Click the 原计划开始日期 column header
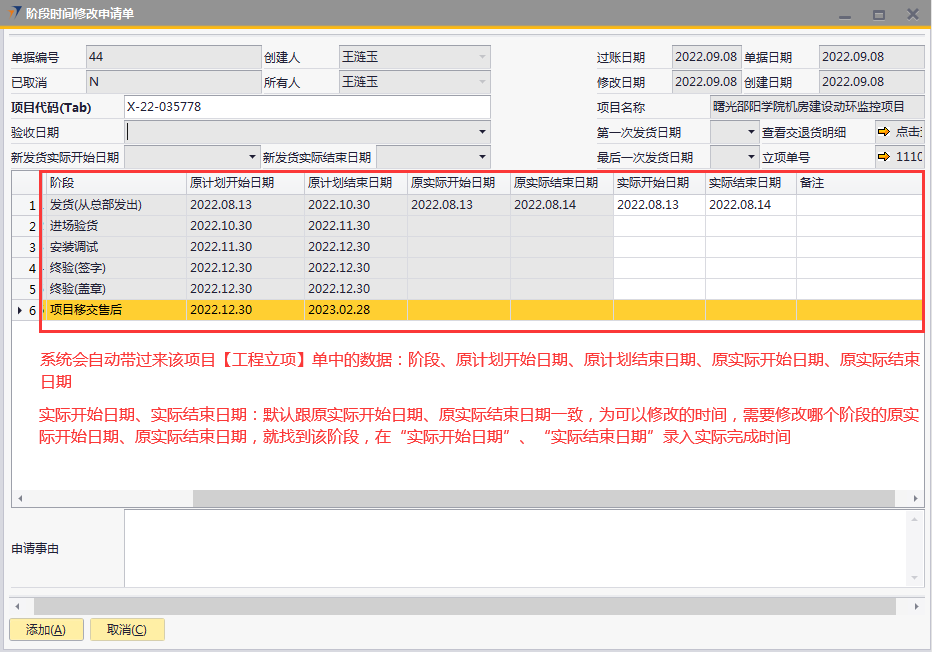 pos(245,183)
